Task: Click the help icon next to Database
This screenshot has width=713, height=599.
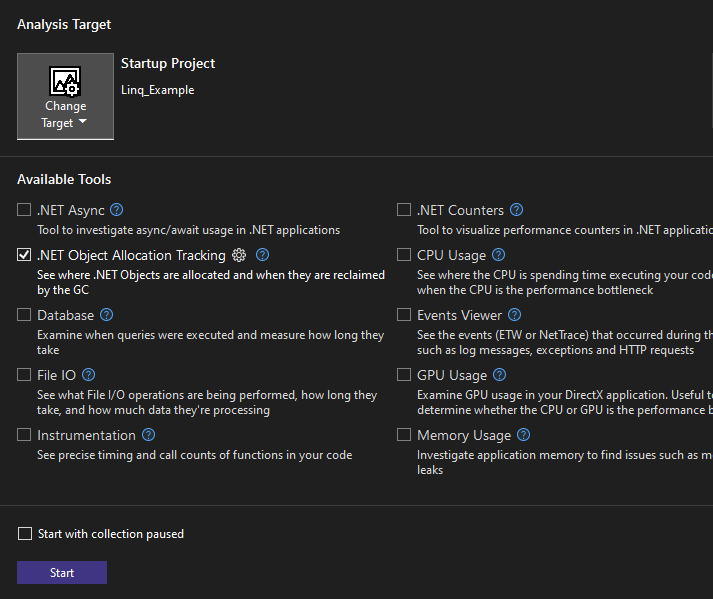Action: coord(106,315)
